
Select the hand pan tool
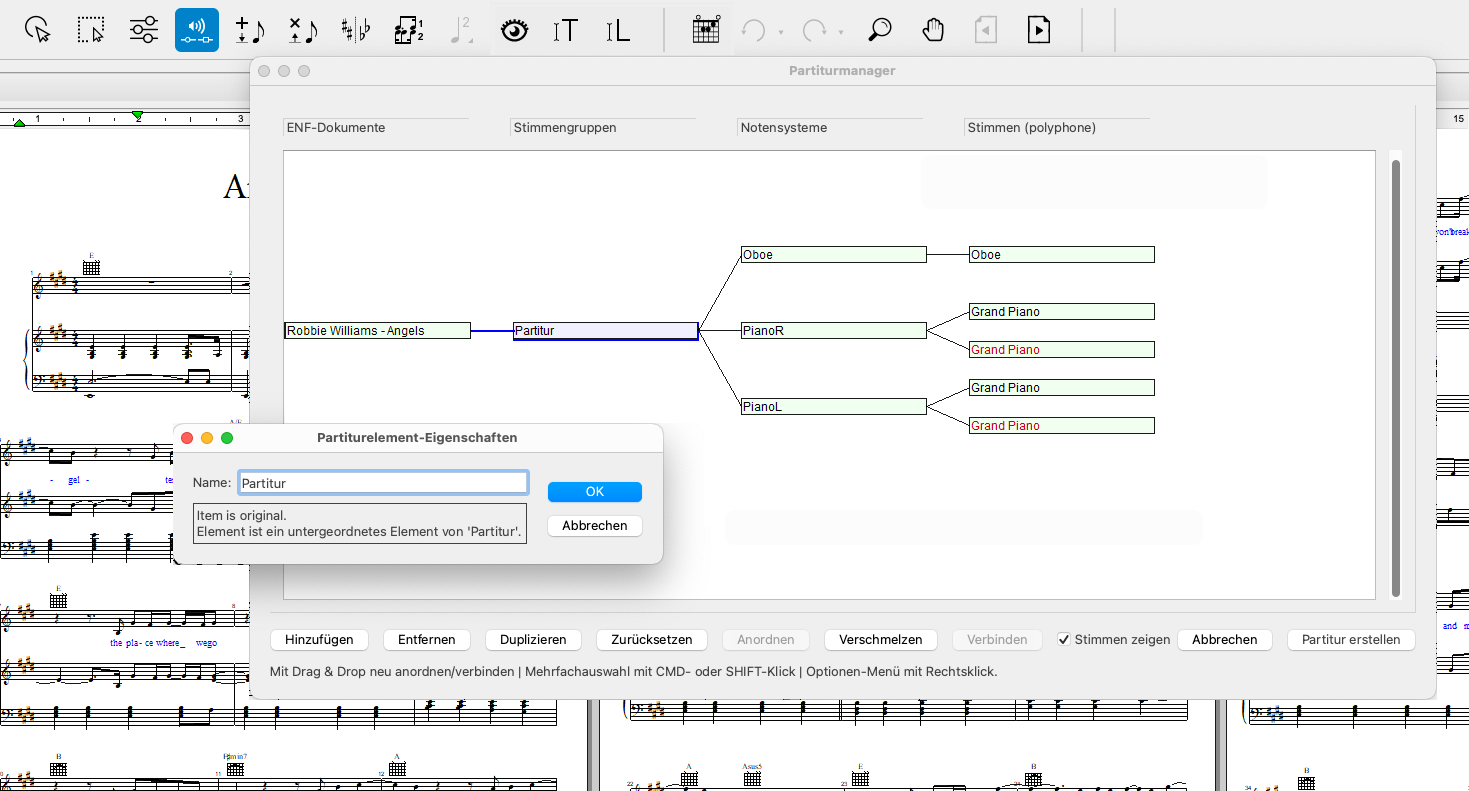[x=933, y=30]
